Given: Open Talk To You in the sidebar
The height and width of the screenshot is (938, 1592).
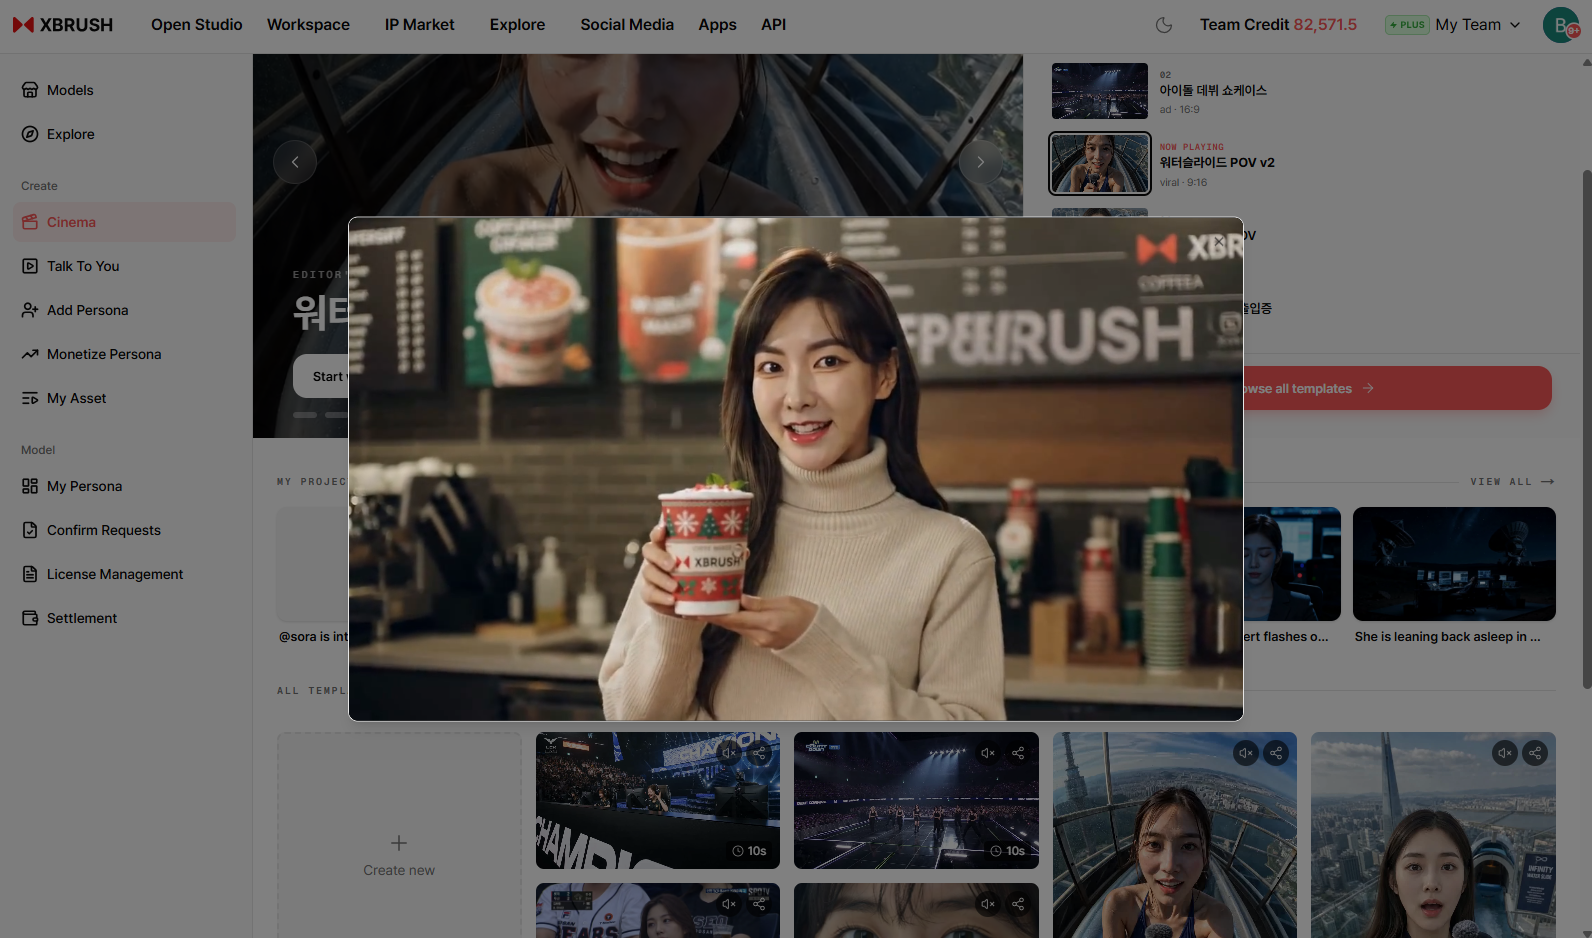Looking at the screenshot, I should pyautogui.click(x=125, y=266).
